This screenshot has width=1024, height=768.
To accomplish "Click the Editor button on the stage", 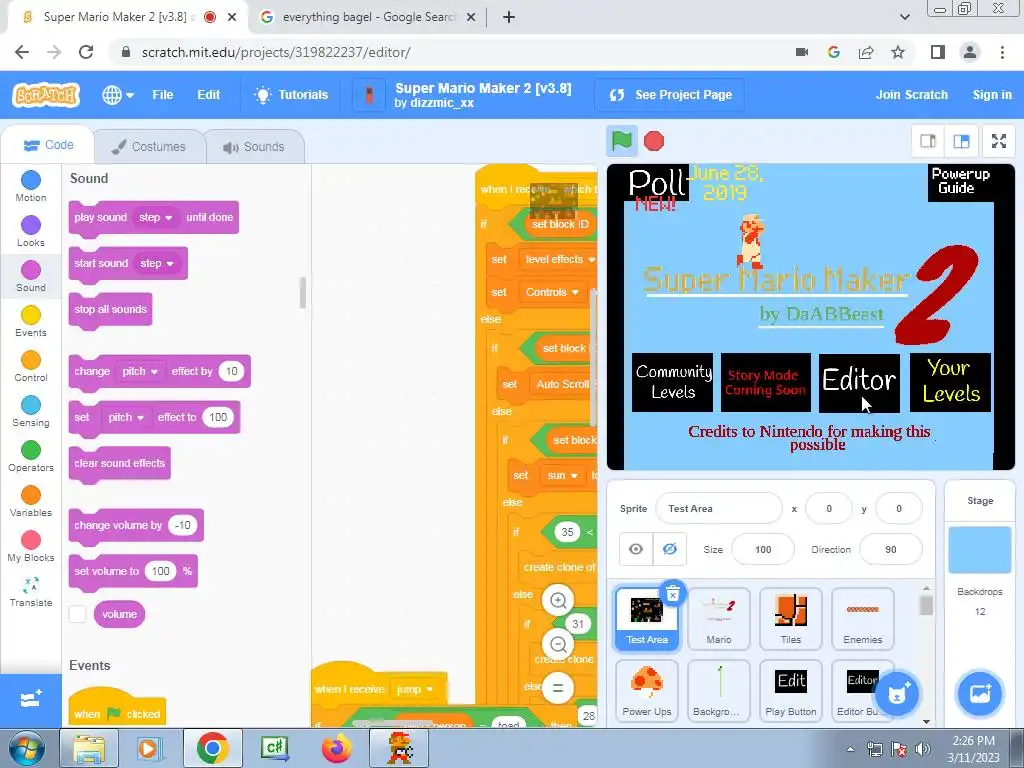I will [x=859, y=382].
